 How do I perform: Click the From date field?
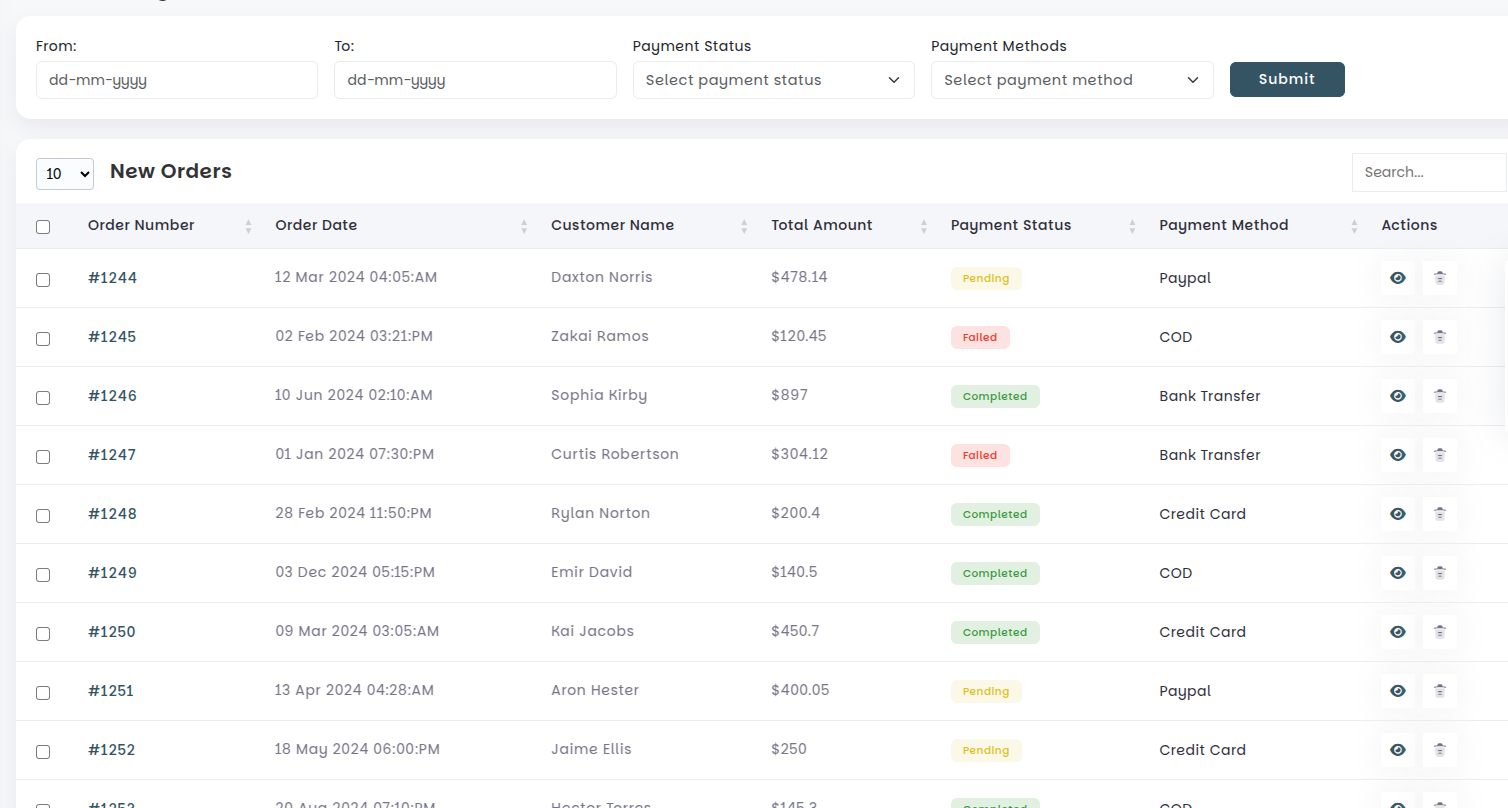click(176, 80)
